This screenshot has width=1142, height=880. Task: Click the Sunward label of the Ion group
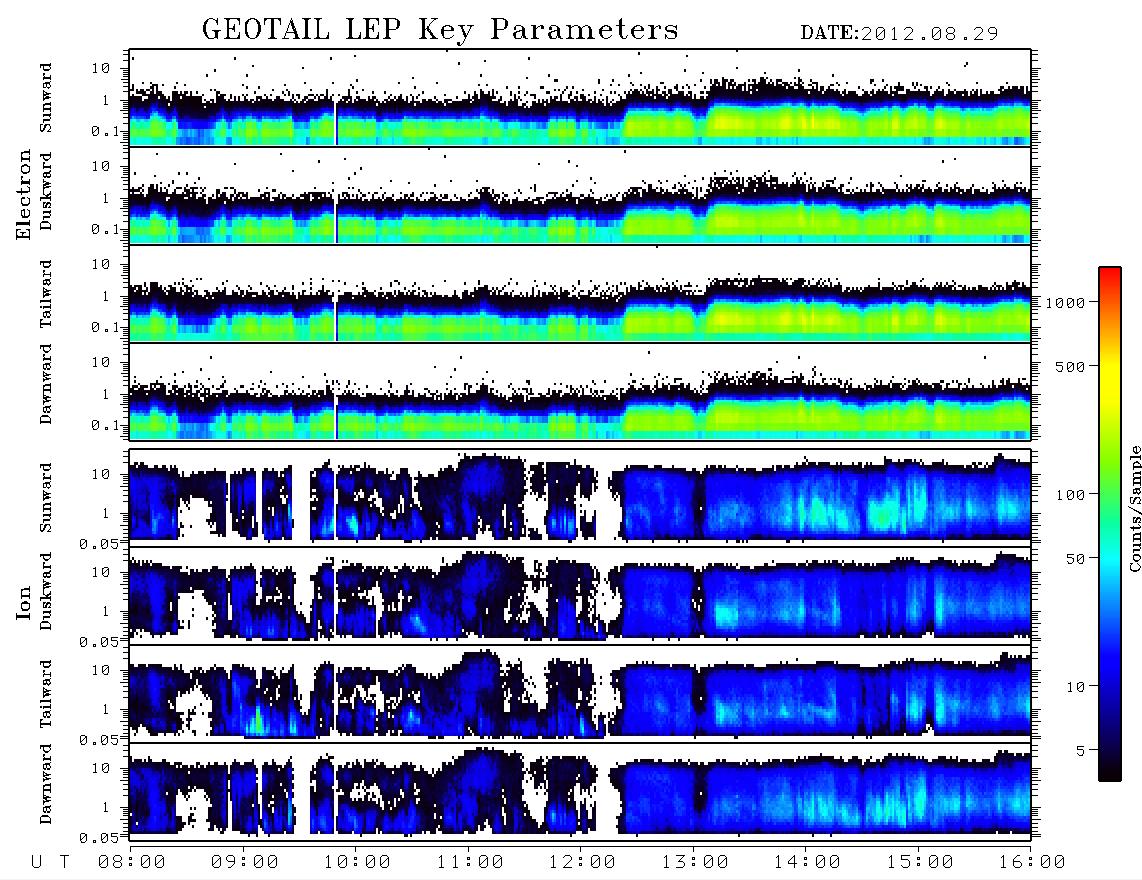pyautogui.click(x=46, y=498)
